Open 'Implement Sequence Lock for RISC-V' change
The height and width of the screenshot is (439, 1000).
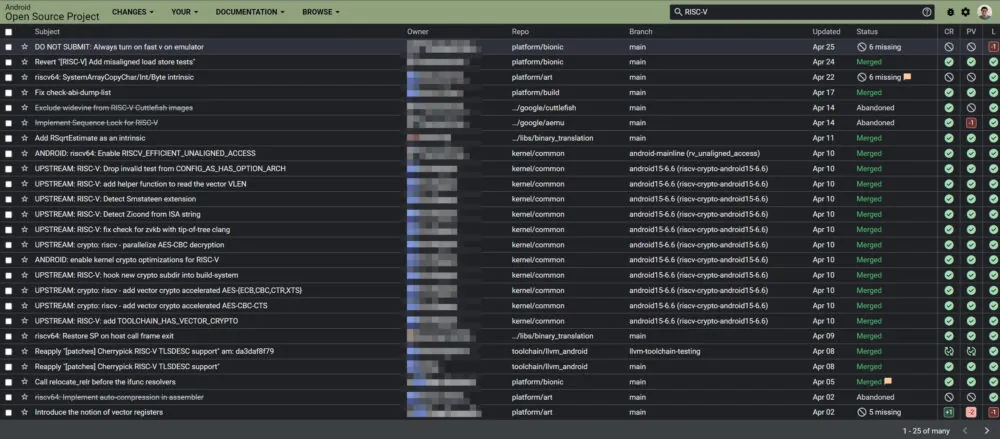click(x=96, y=123)
